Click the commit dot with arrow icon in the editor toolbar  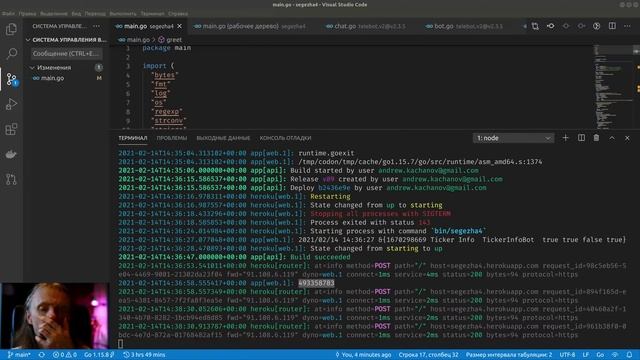(582, 26)
